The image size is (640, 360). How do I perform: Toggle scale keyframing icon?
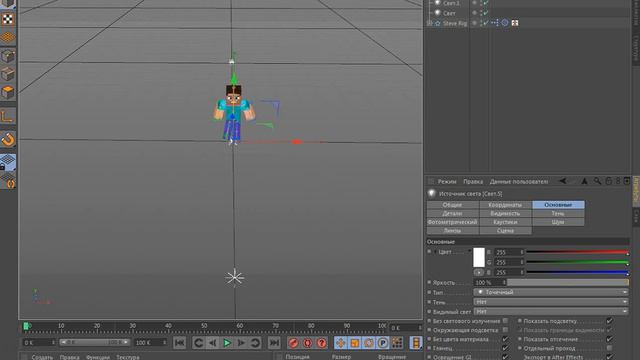click(355, 343)
